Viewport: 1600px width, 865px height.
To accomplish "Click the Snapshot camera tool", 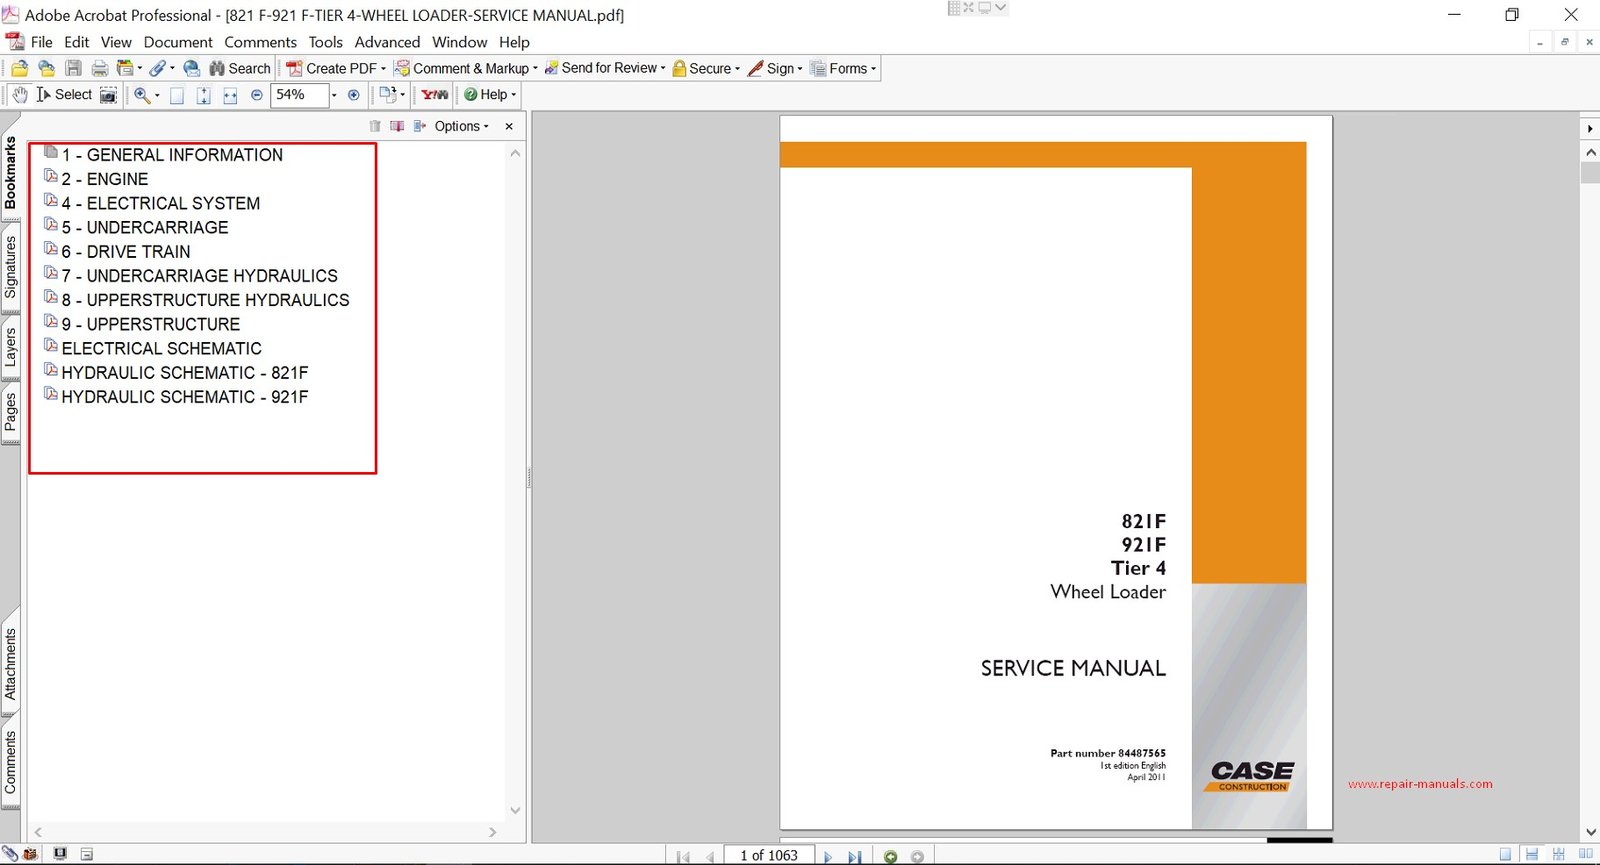I will (108, 95).
